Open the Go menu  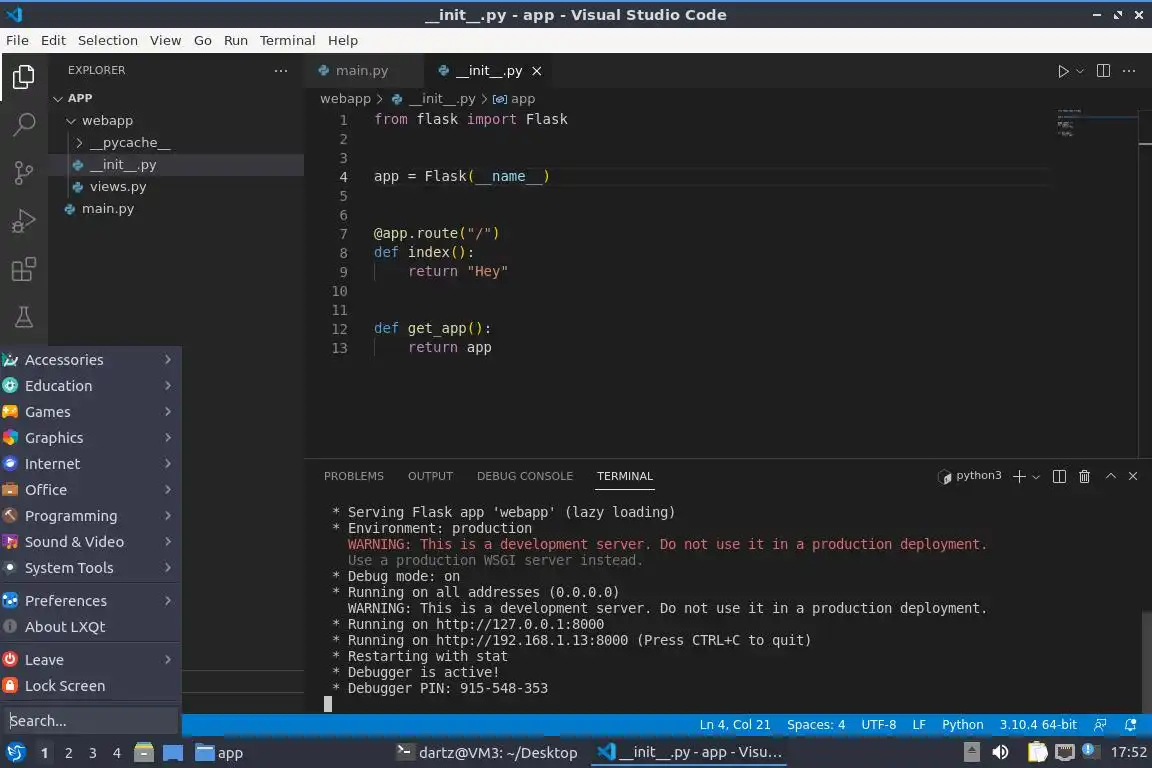coord(203,40)
